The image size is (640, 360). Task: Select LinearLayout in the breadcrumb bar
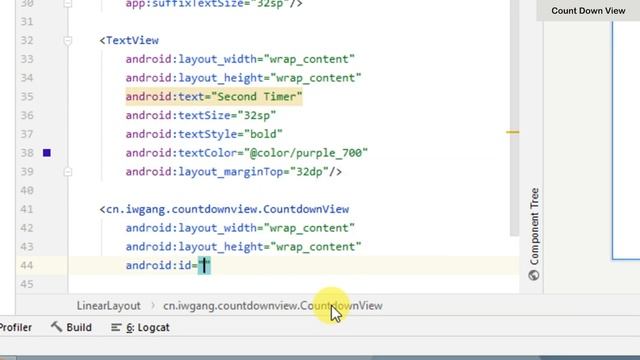coord(109,306)
